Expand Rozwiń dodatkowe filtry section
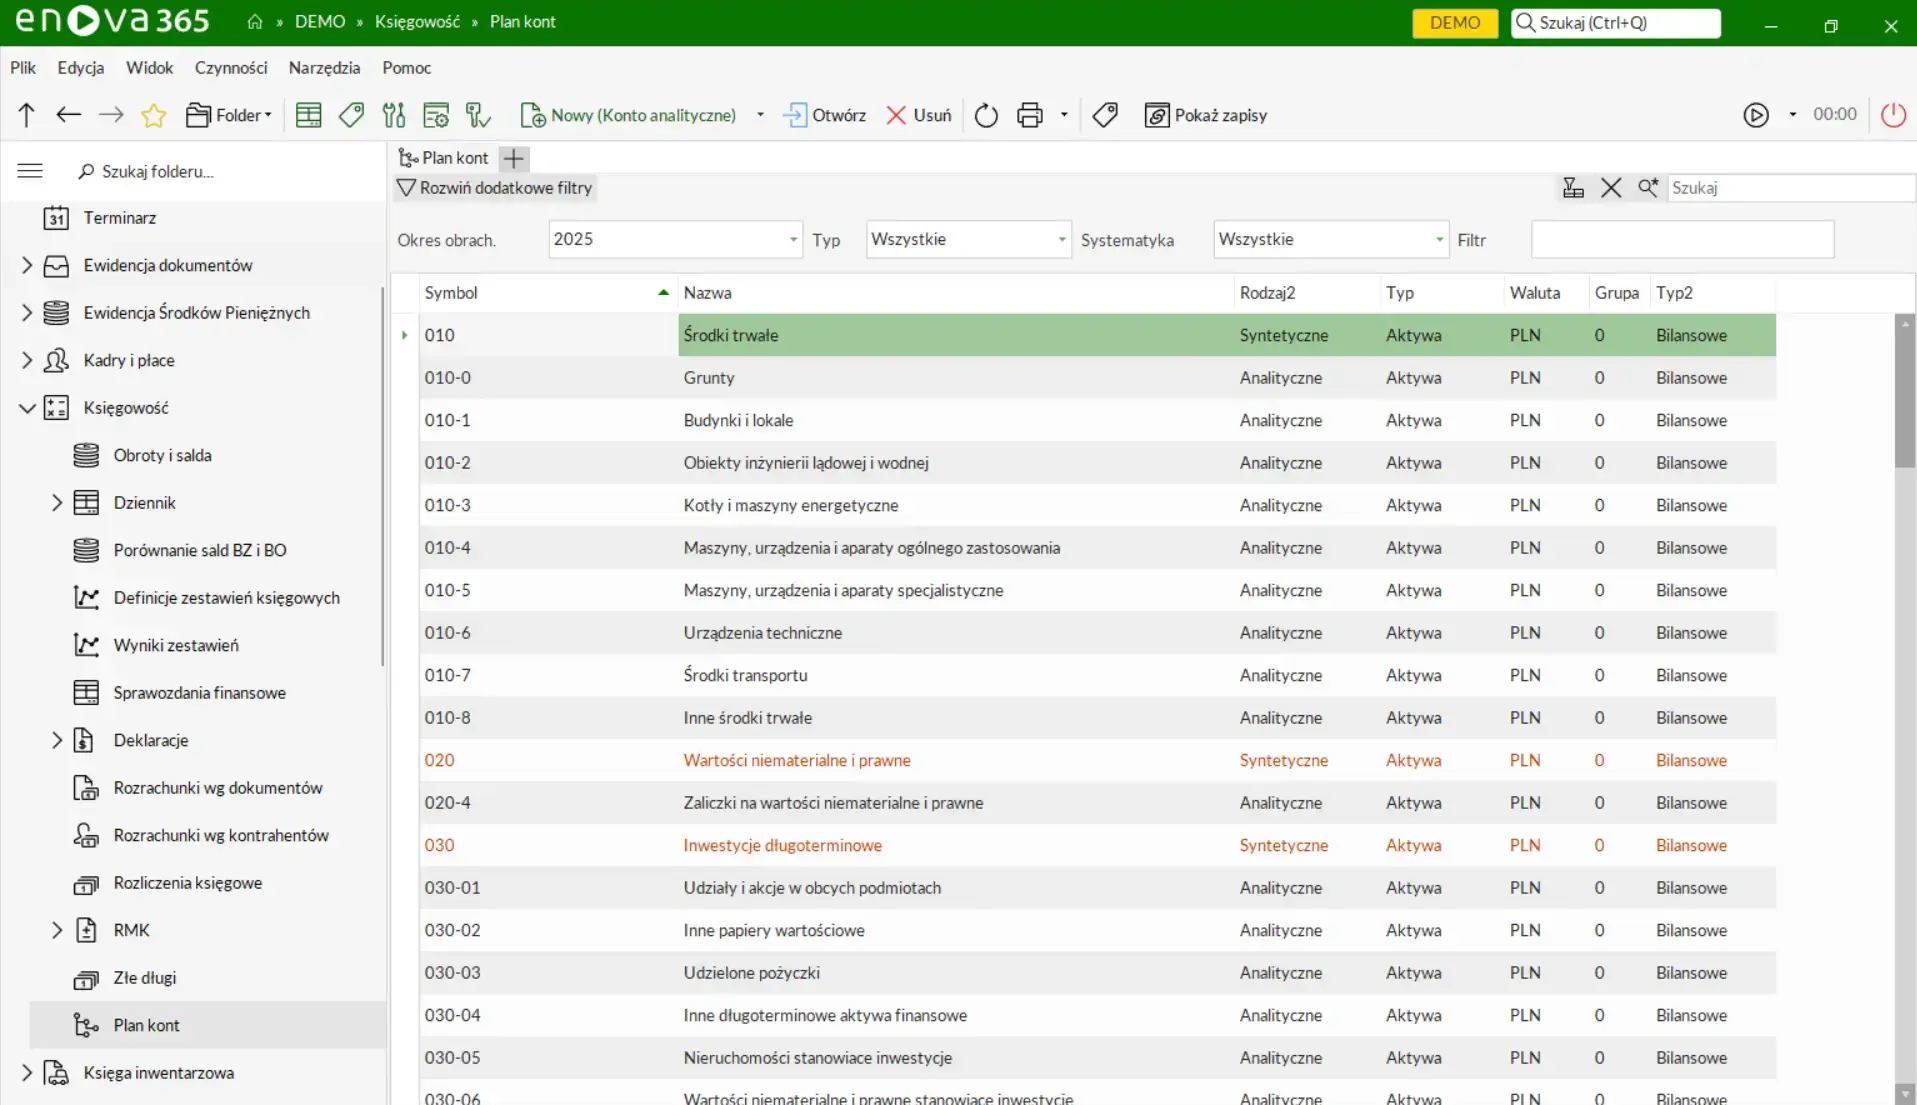1917x1105 pixels. [495, 188]
